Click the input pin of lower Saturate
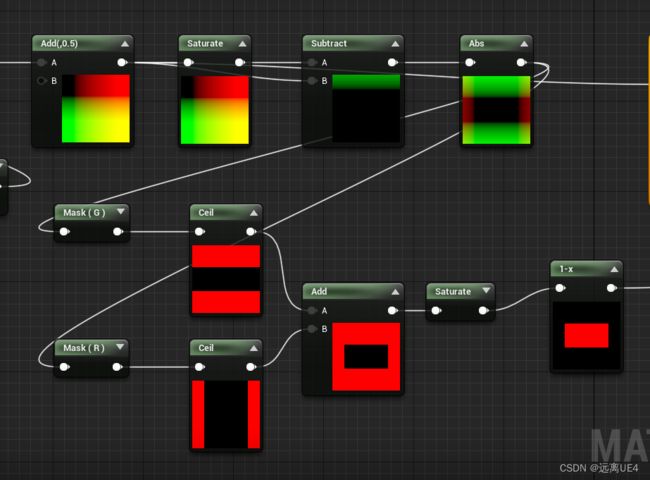650x480 pixels. pos(437,310)
